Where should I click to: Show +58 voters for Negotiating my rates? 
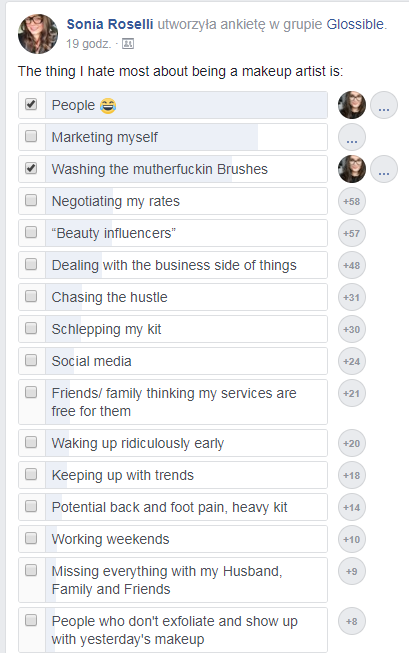click(352, 201)
